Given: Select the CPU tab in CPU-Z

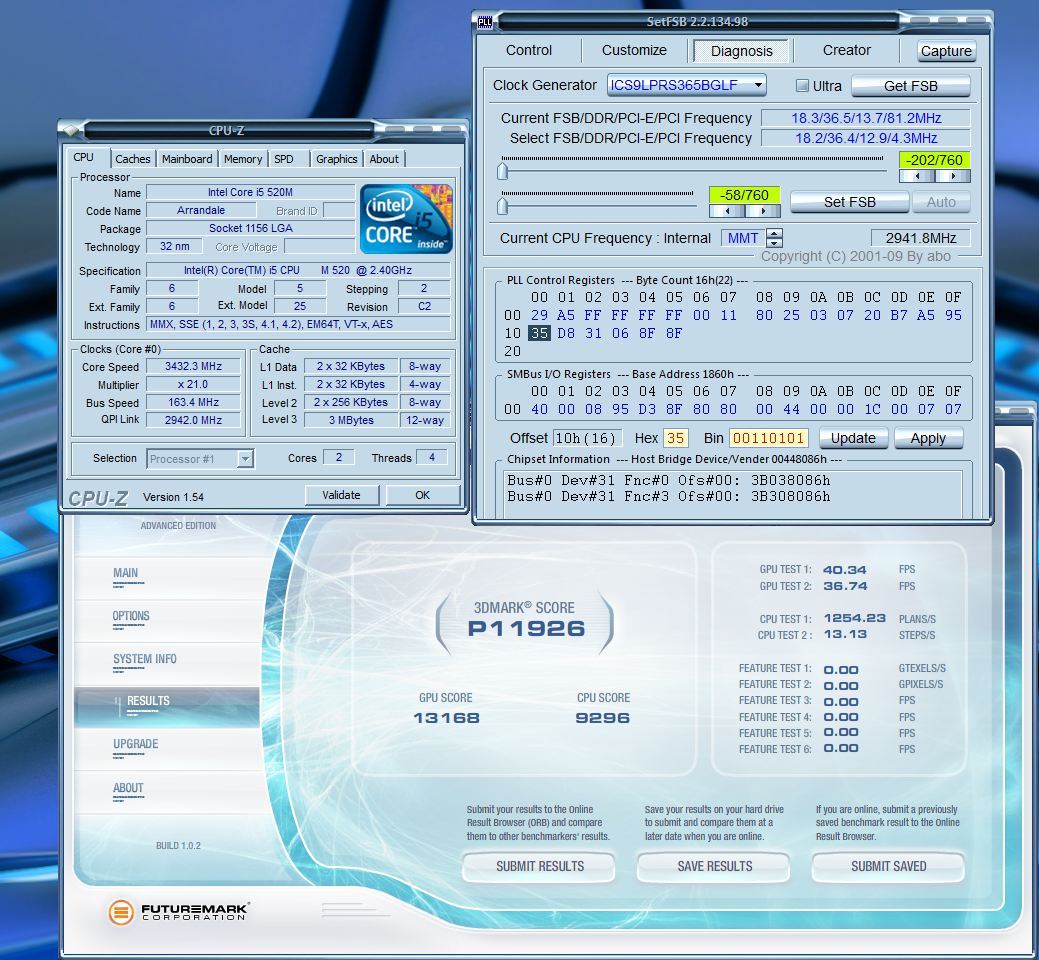Looking at the screenshot, I should 83,158.
